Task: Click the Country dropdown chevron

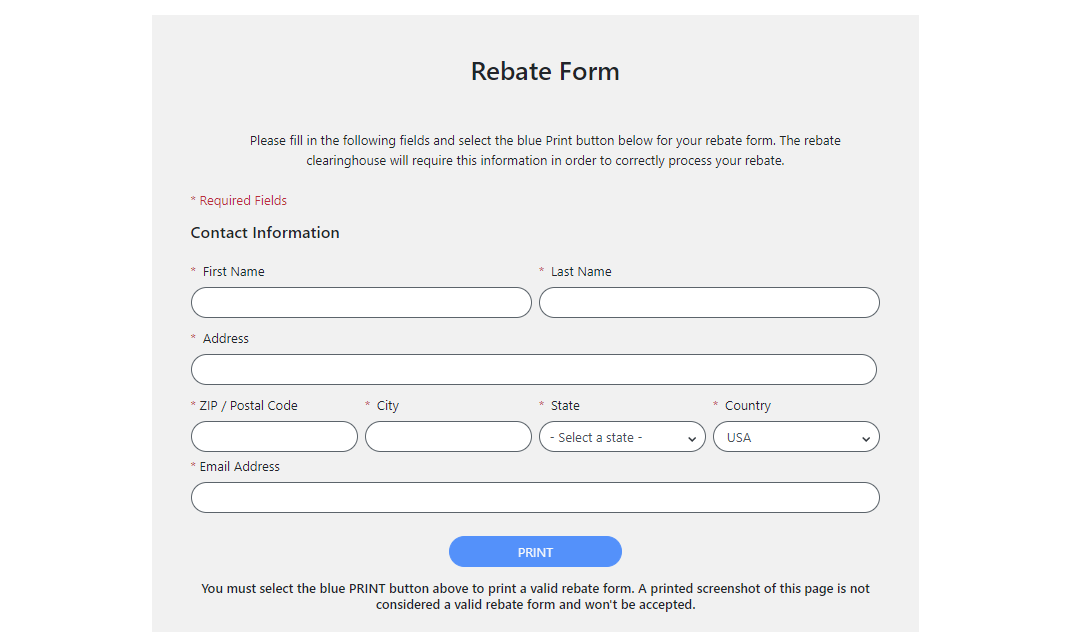Action: coord(865,437)
